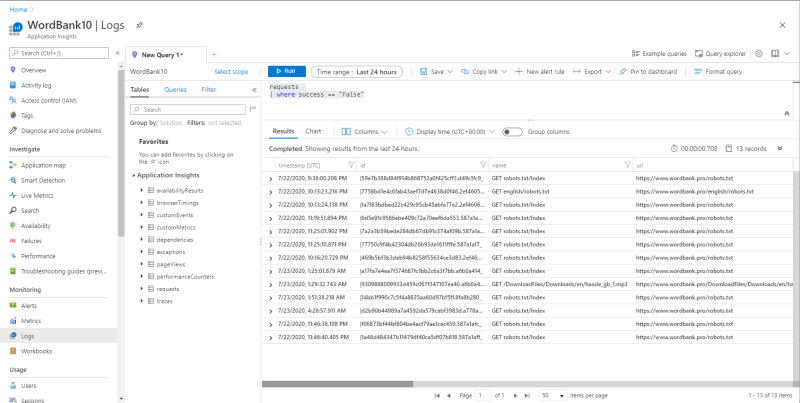Toggle the Group columns switch
This screenshot has width=800, height=403.
[512, 132]
